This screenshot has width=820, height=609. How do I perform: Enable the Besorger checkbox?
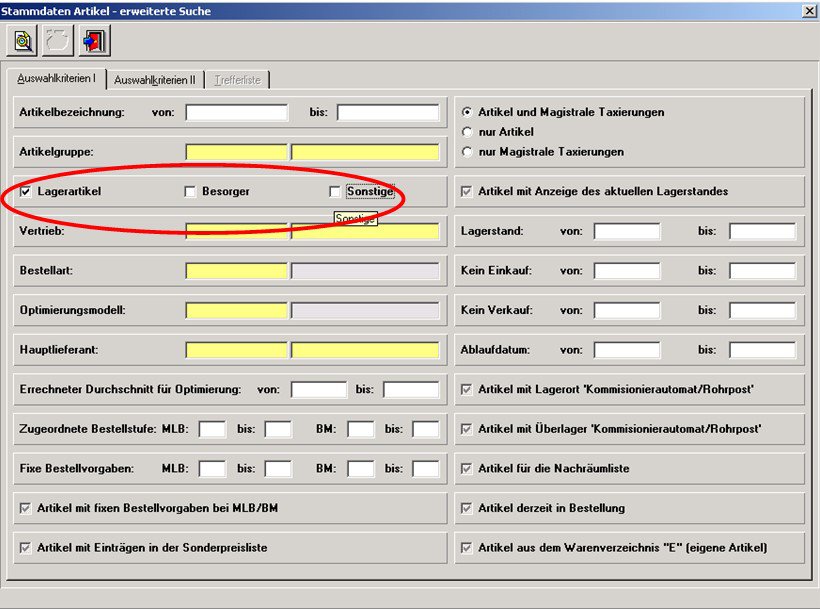(190, 191)
